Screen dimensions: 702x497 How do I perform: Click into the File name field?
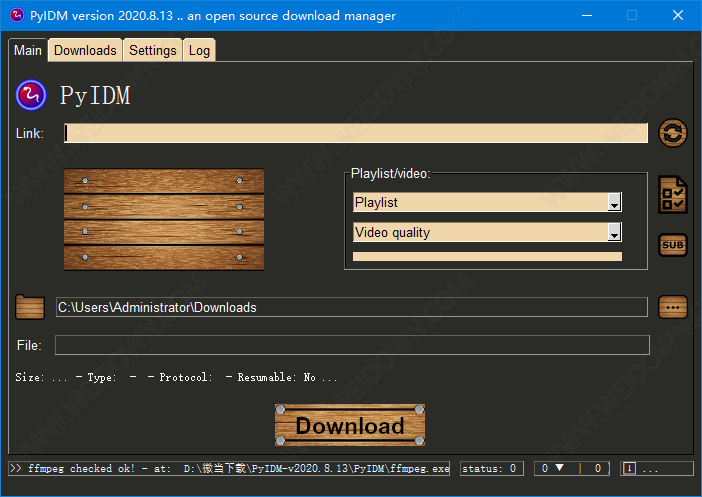pos(352,345)
